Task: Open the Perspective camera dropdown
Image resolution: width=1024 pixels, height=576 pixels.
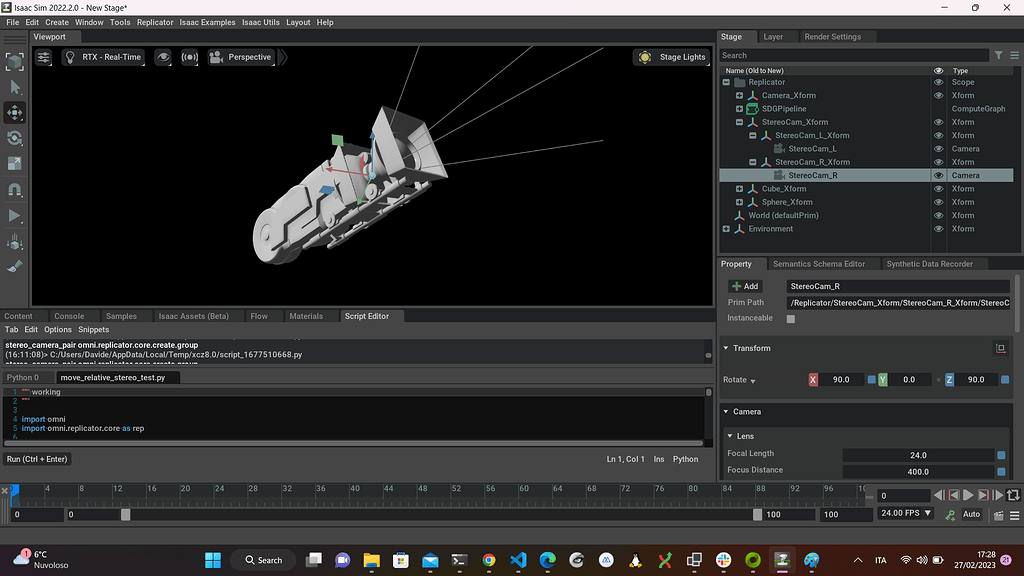Action: coord(240,57)
